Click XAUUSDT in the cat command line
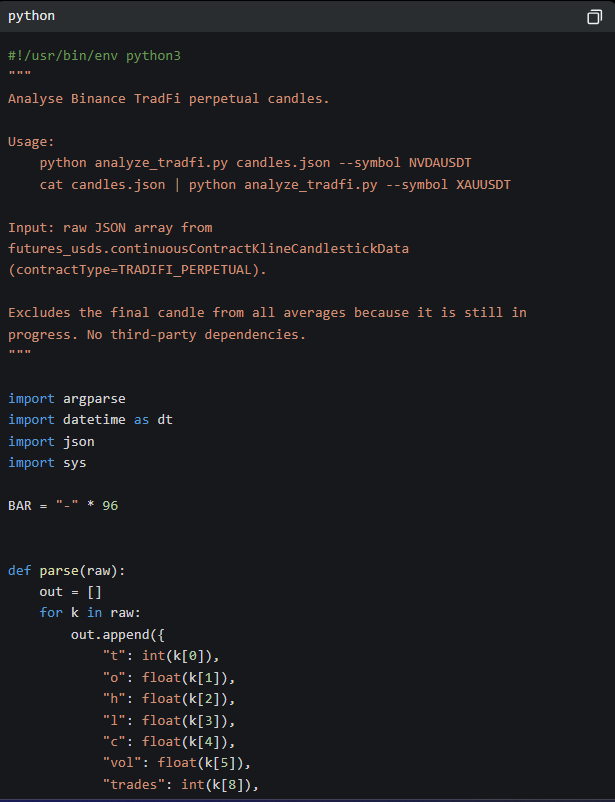This screenshot has height=802, width=615. (x=484, y=184)
